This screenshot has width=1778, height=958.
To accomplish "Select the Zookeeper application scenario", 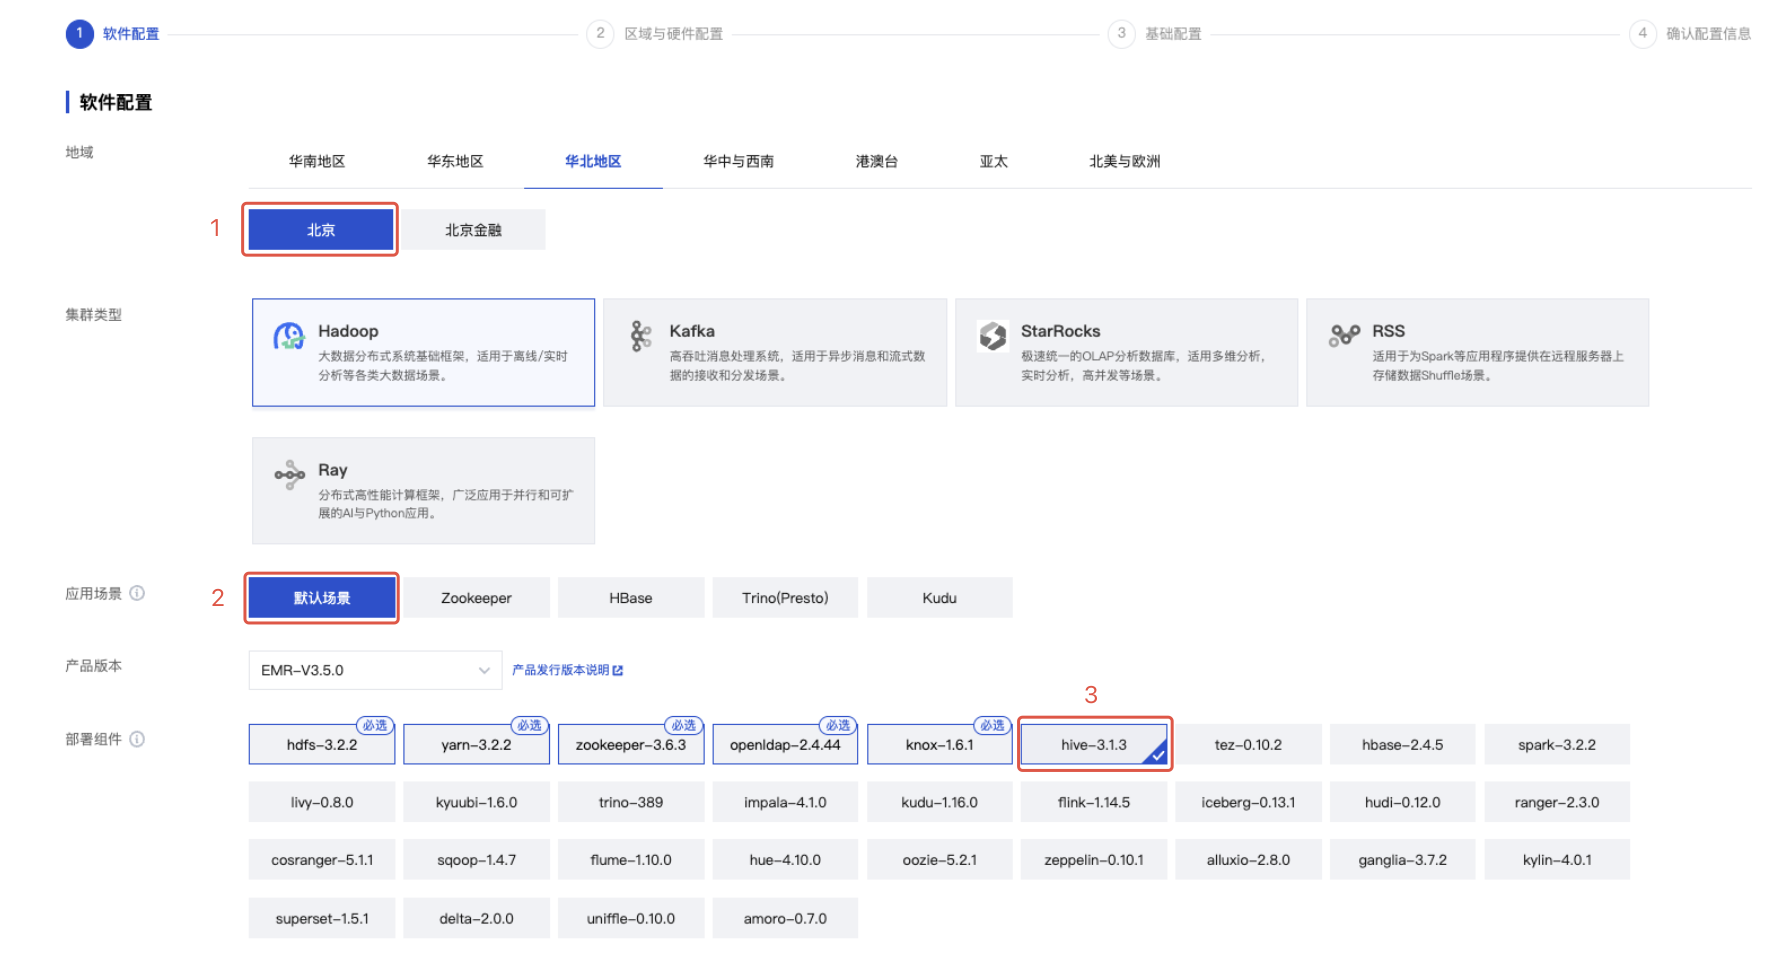I will 476,598.
